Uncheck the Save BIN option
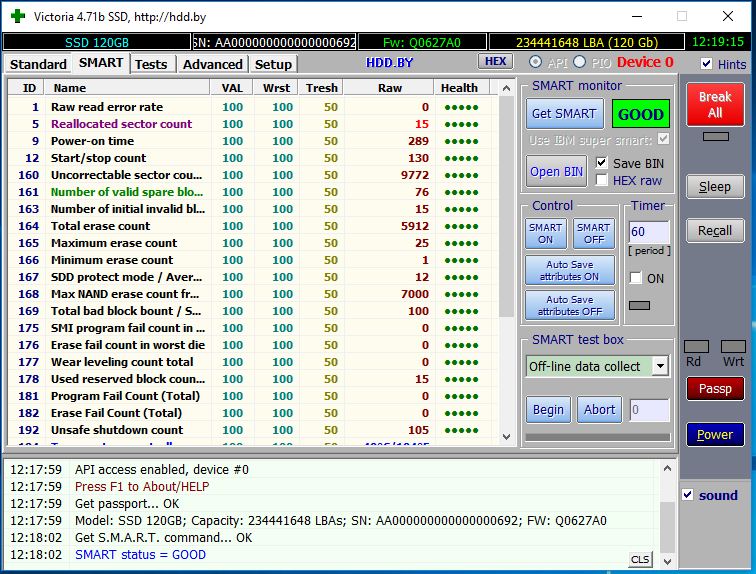This screenshot has height=574, width=756. pos(602,163)
